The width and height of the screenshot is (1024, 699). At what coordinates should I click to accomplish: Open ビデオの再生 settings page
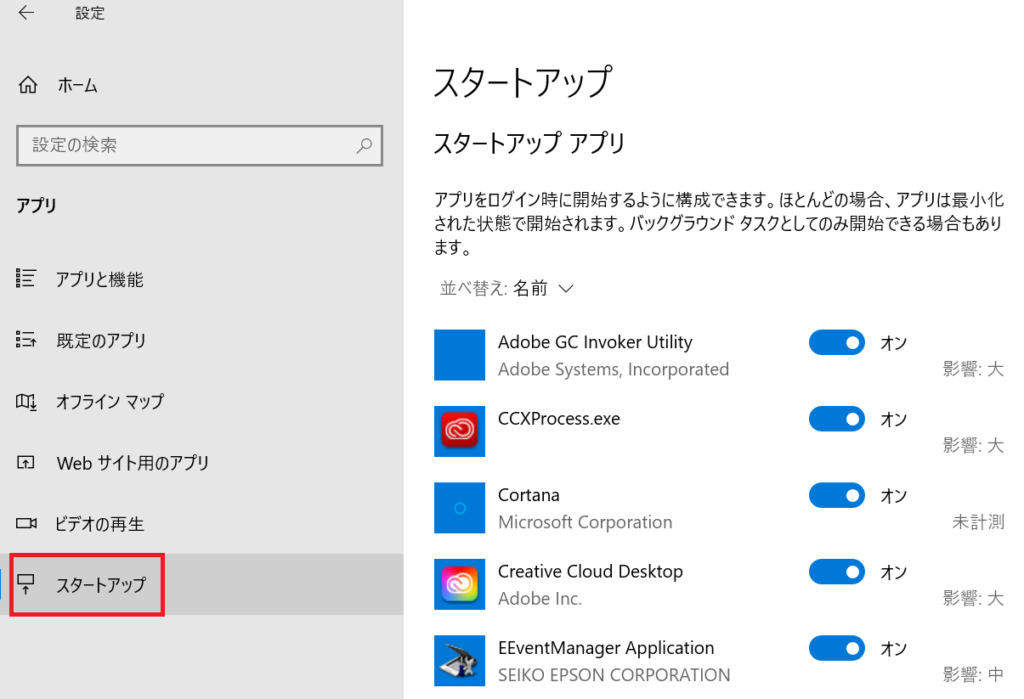click(202, 523)
